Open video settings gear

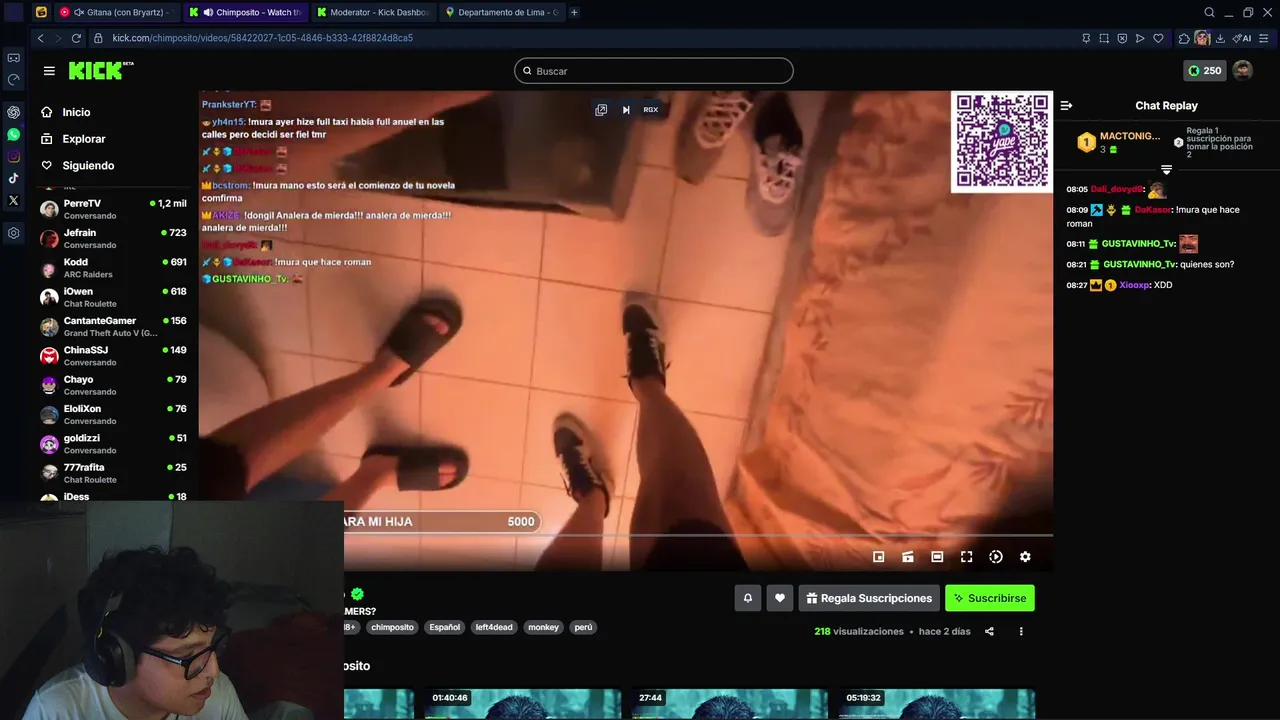[1025, 557]
